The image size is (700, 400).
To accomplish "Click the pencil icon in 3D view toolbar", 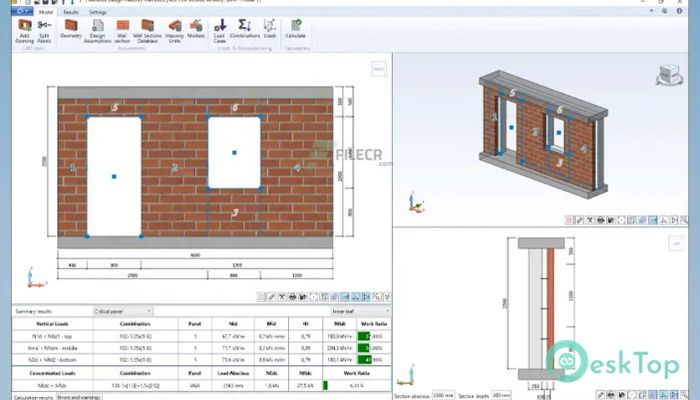I will click(x=579, y=220).
